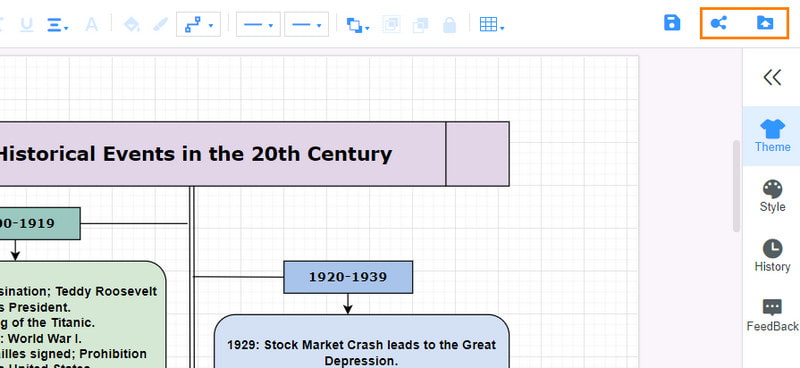Click the fill color bucket icon
This screenshot has width=800, height=368.
coord(132,24)
